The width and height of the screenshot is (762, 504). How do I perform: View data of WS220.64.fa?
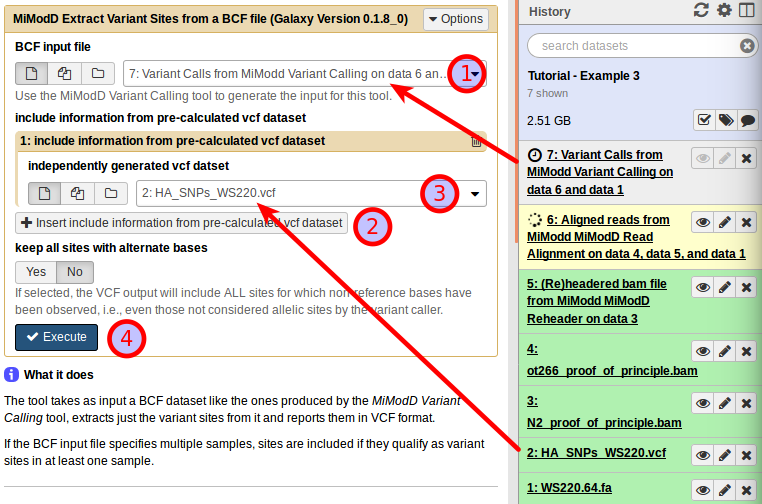(703, 490)
